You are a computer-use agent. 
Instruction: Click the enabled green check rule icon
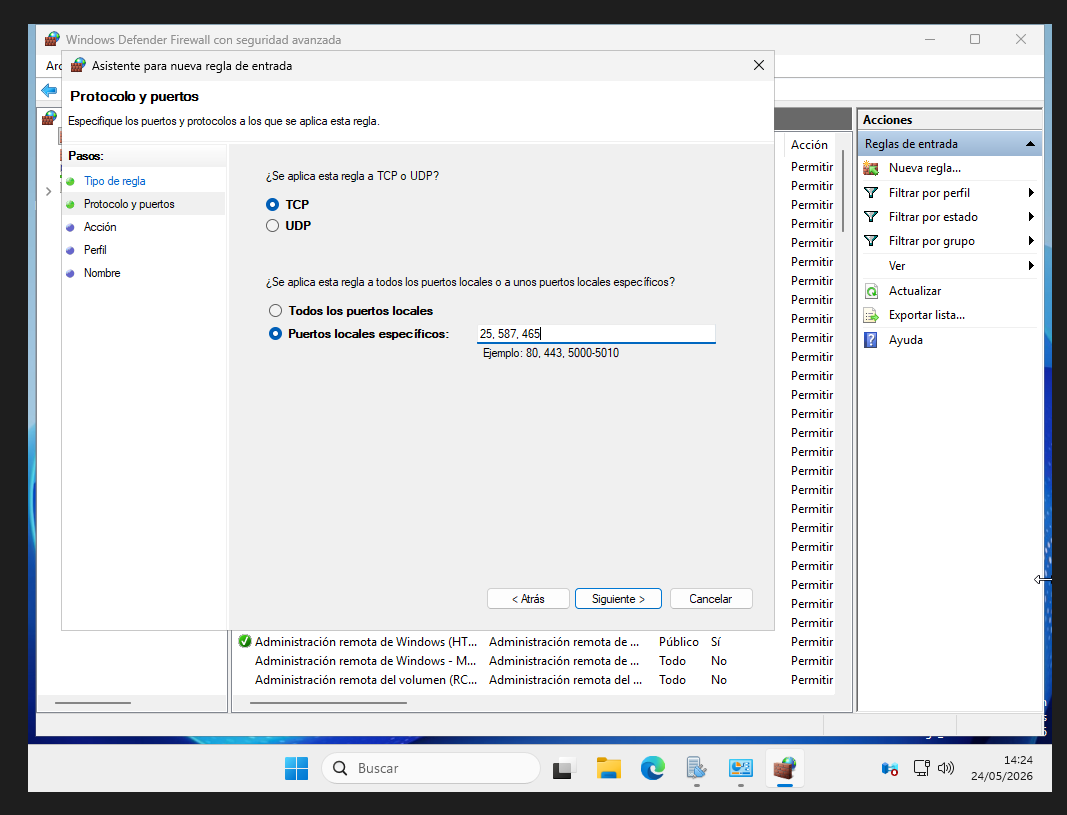click(x=245, y=642)
